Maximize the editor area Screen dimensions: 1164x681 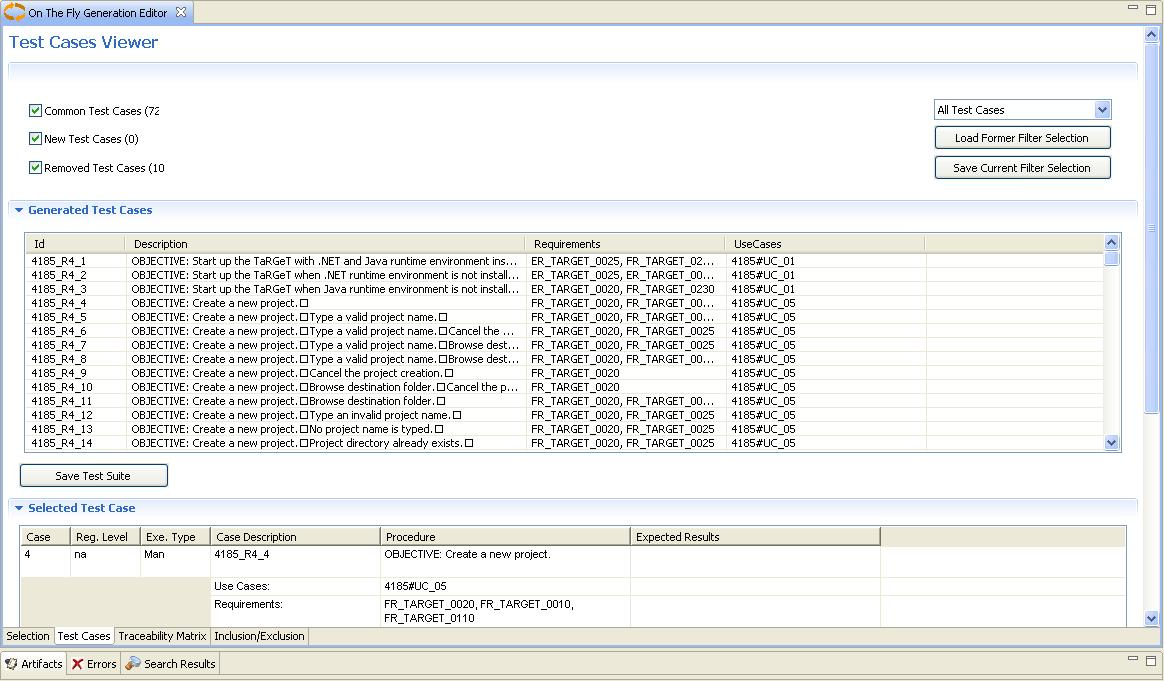coord(1151,10)
